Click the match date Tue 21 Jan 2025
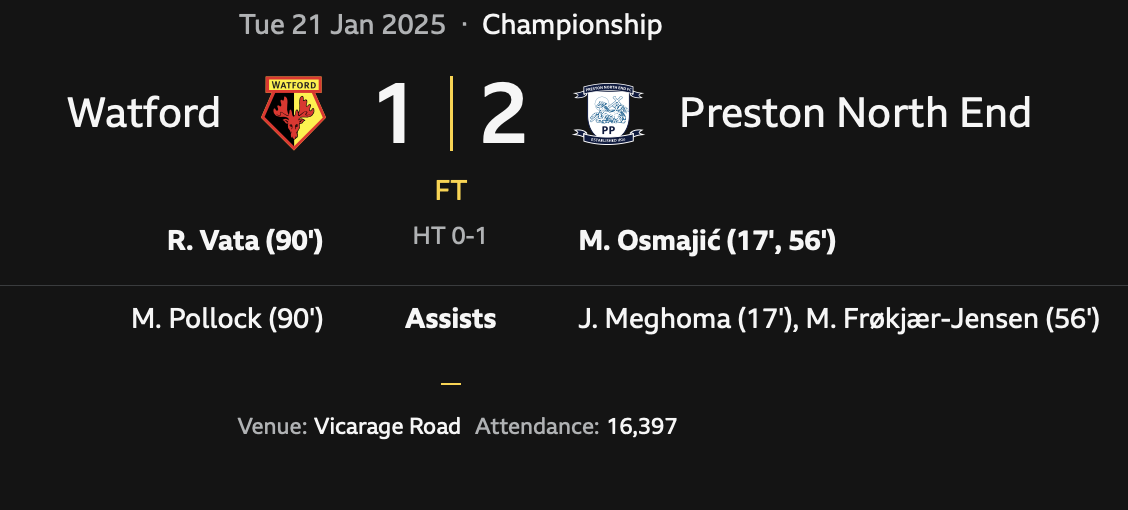 (342, 25)
